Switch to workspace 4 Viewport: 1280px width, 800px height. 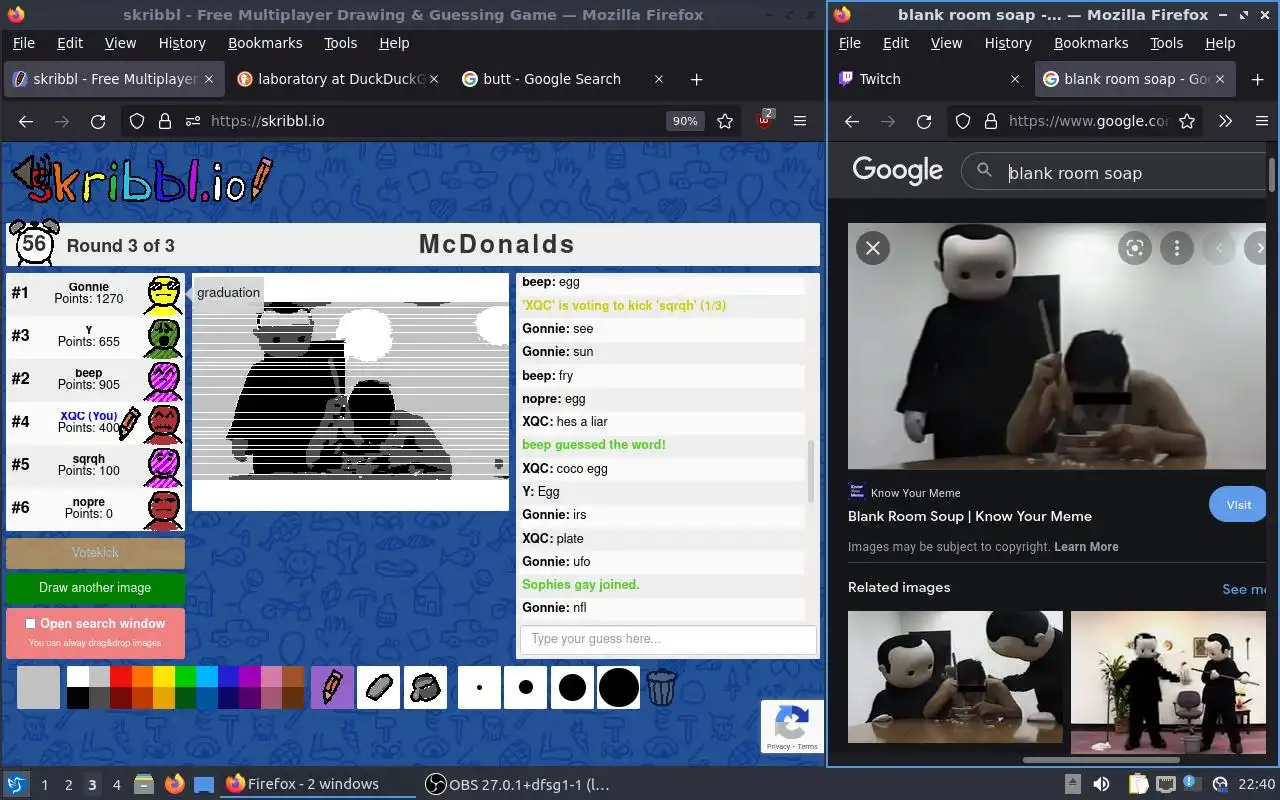[x=117, y=785]
